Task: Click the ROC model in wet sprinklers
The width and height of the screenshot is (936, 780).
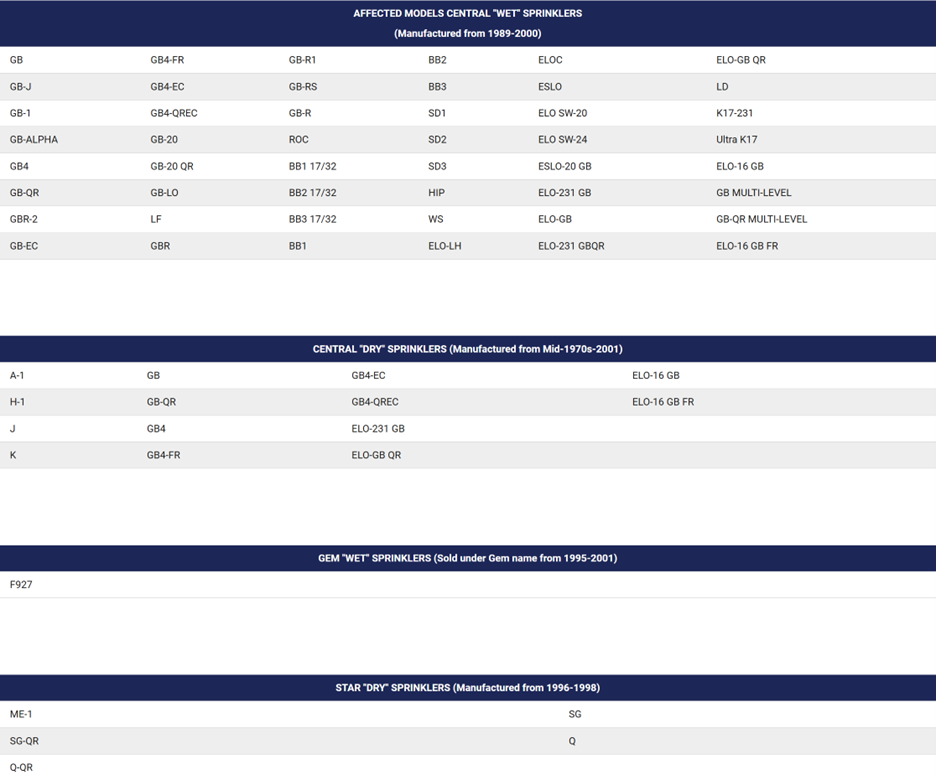Action: 299,140
